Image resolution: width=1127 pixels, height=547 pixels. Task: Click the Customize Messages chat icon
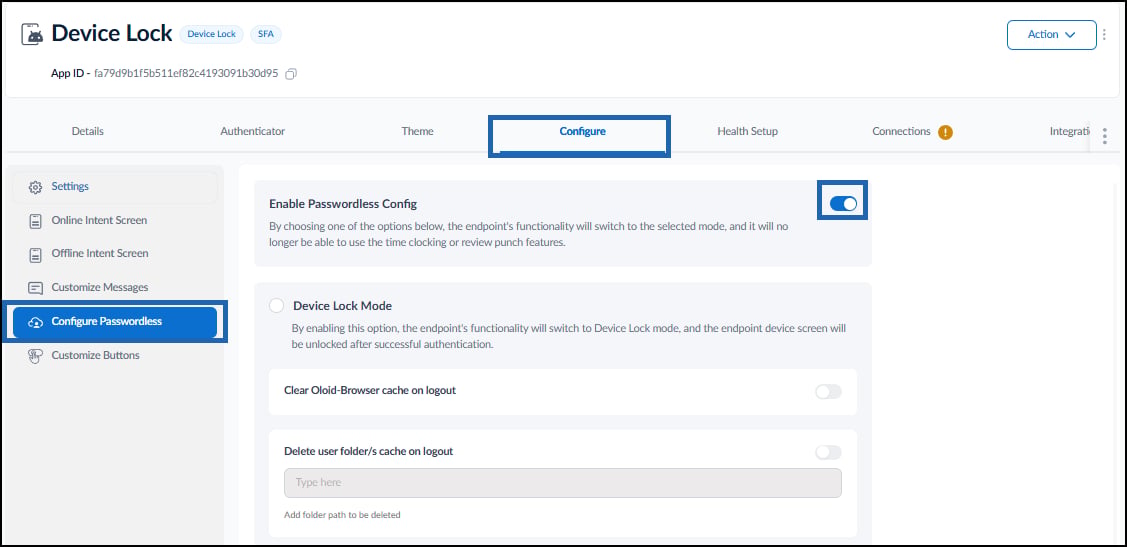click(35, 288)
